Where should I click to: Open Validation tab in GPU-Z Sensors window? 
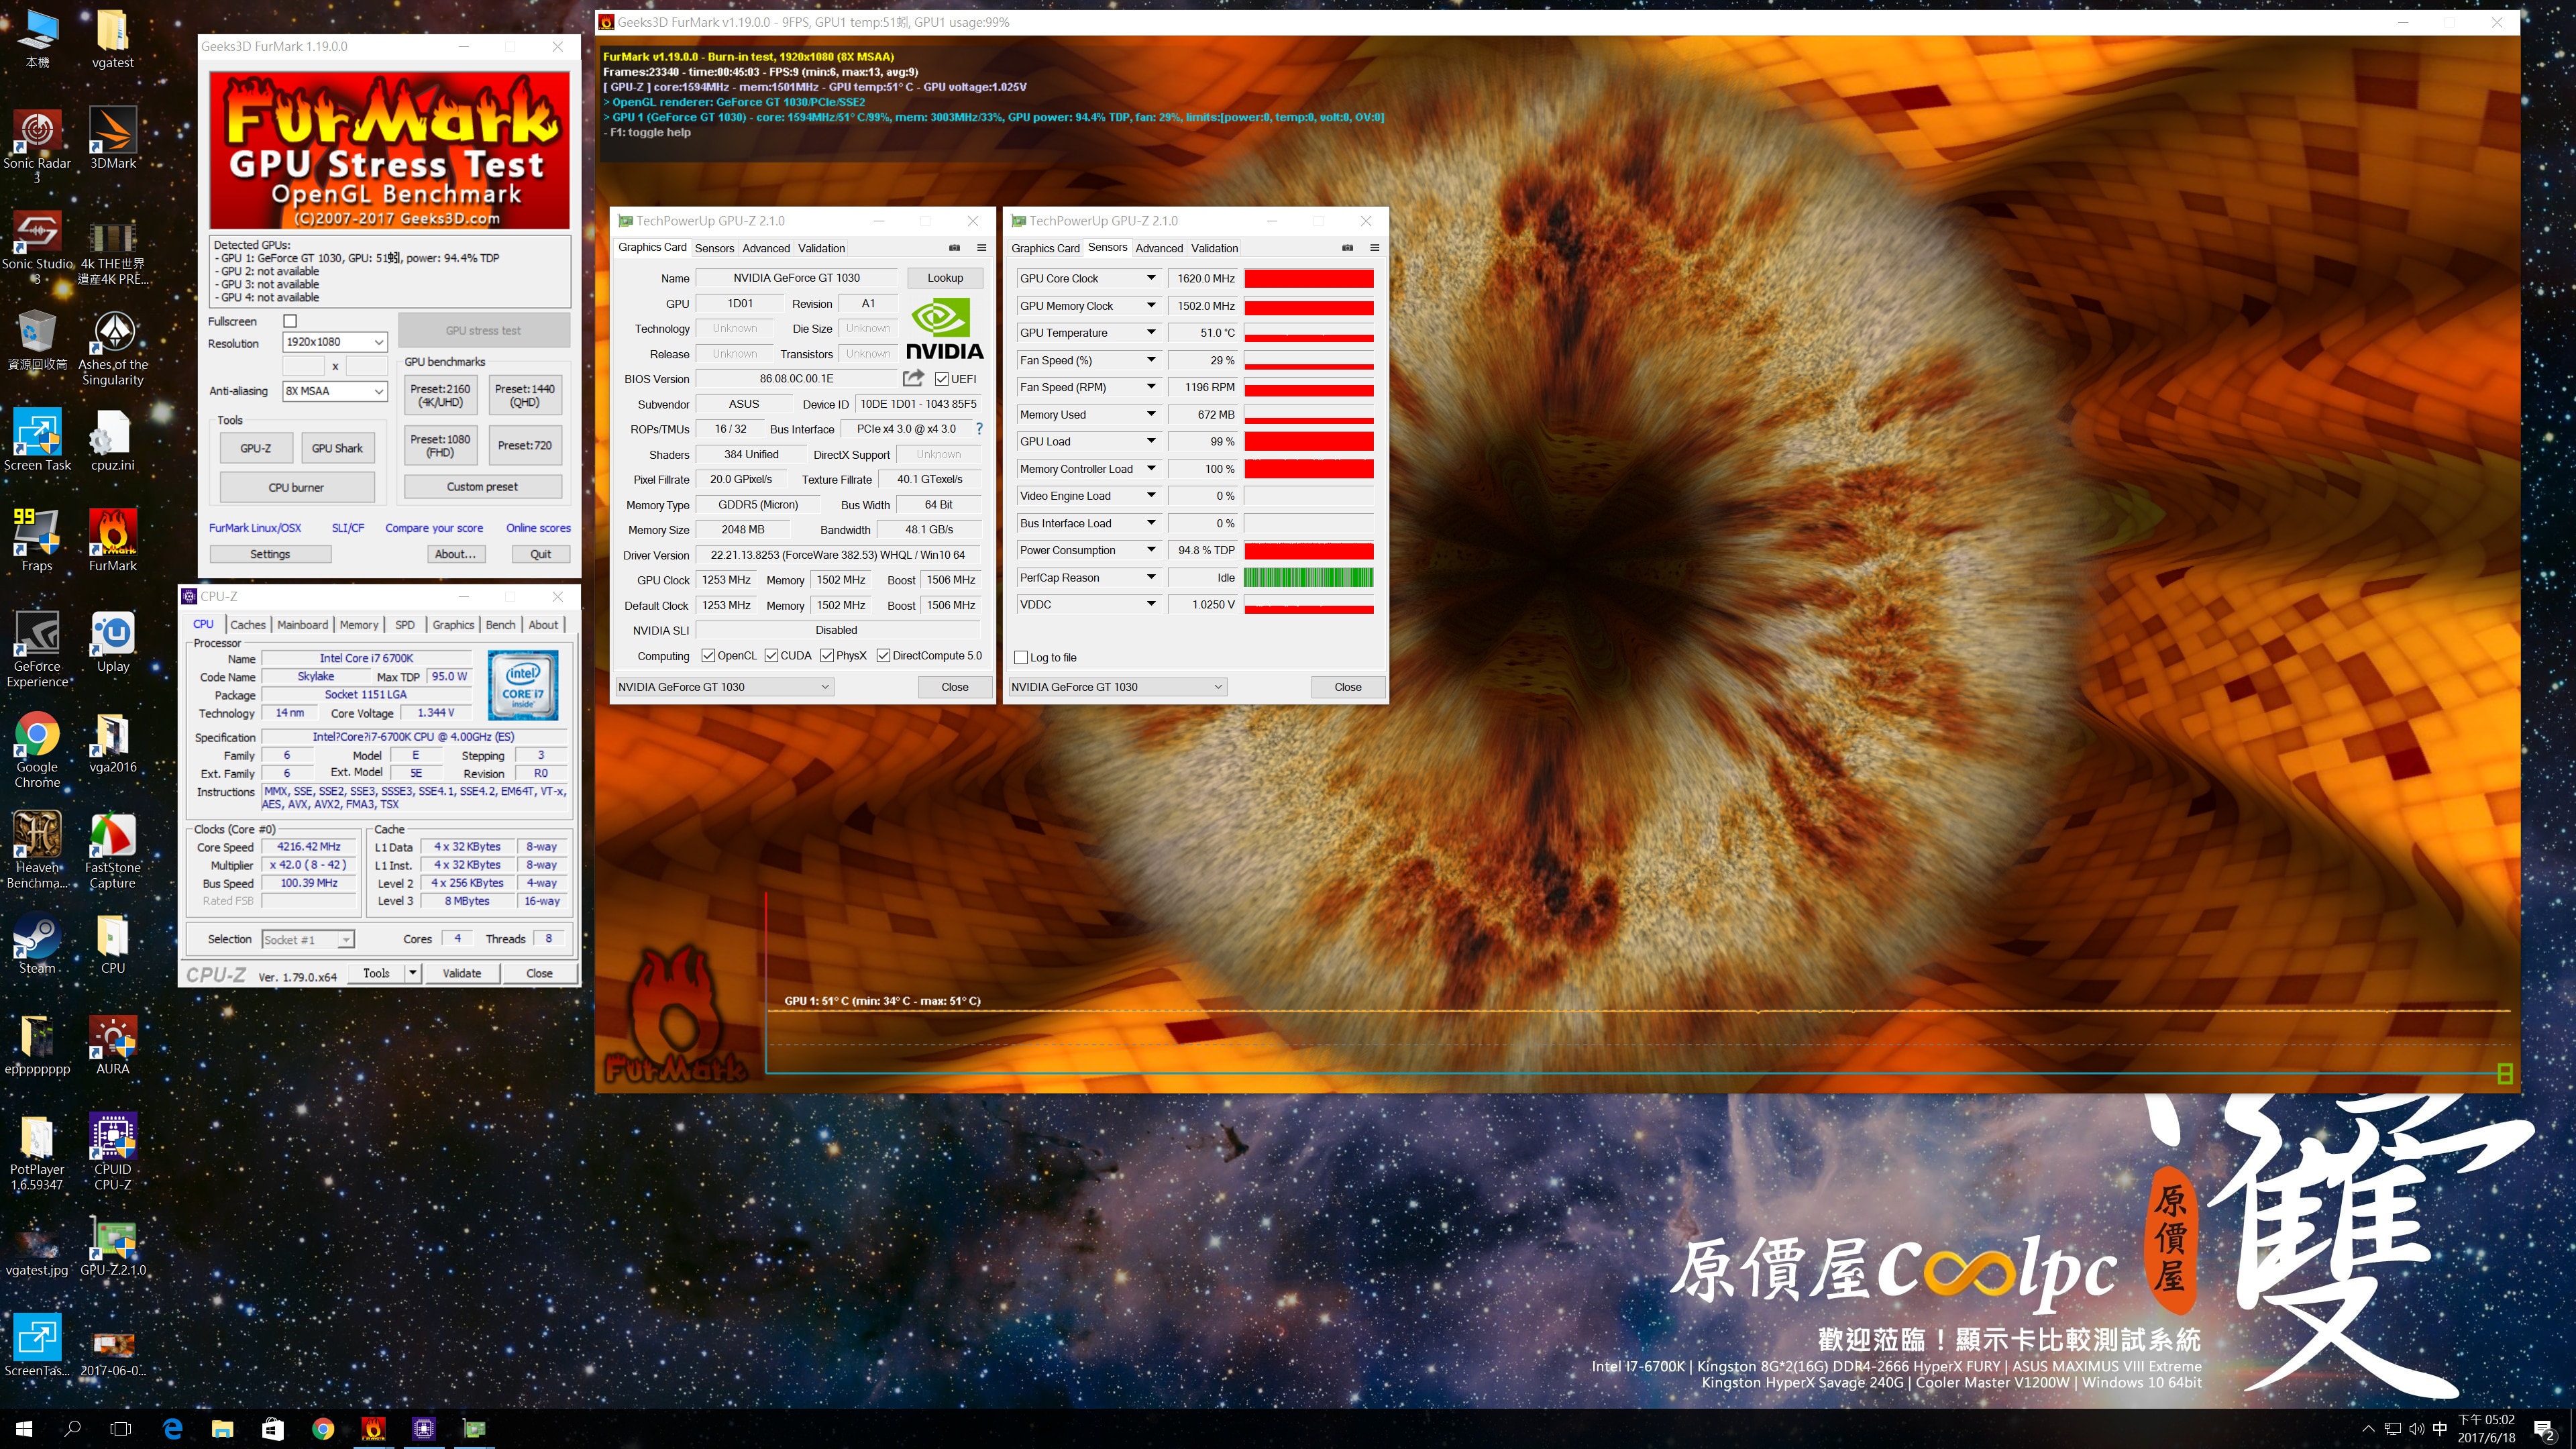(1214, 248)
